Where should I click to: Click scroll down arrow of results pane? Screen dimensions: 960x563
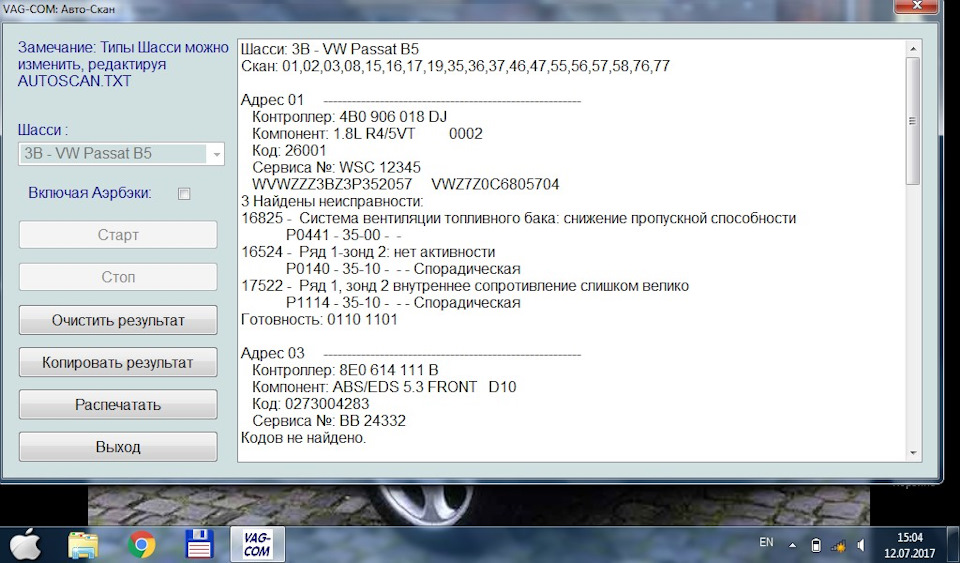click(913, 453)
